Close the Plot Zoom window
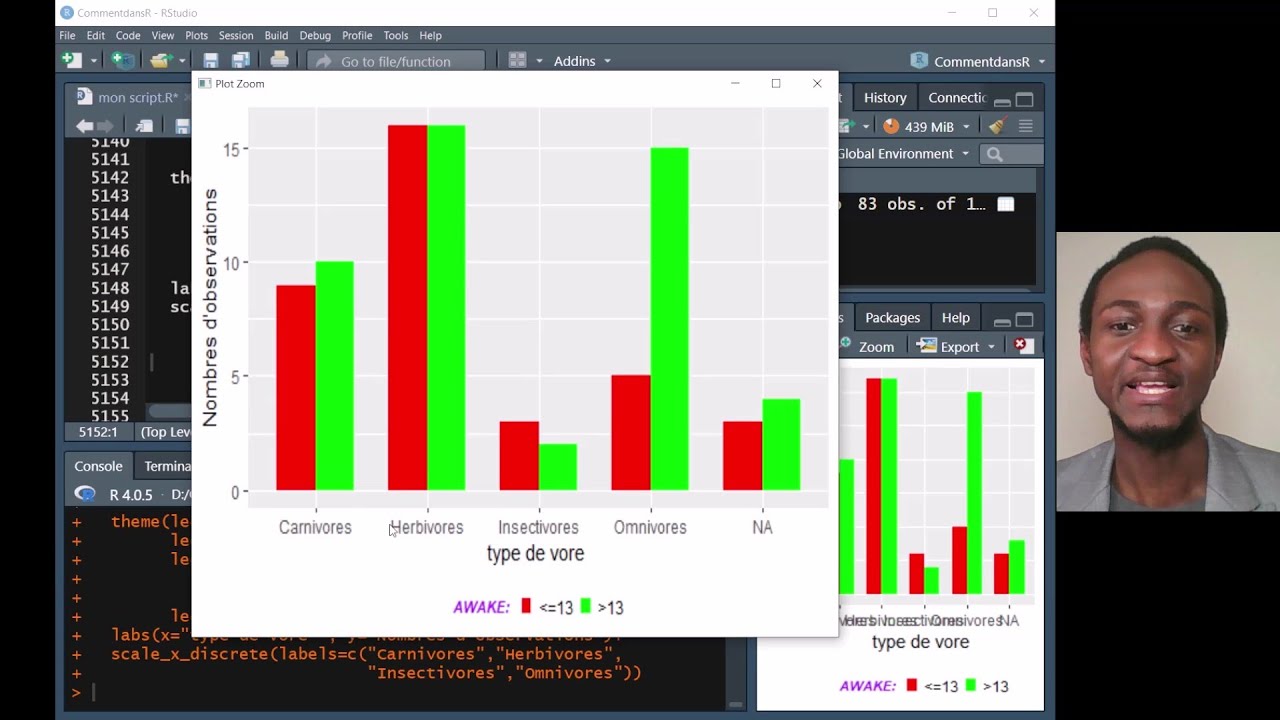The height and width of the screenshot is (720, 1280). coord(817,83)
